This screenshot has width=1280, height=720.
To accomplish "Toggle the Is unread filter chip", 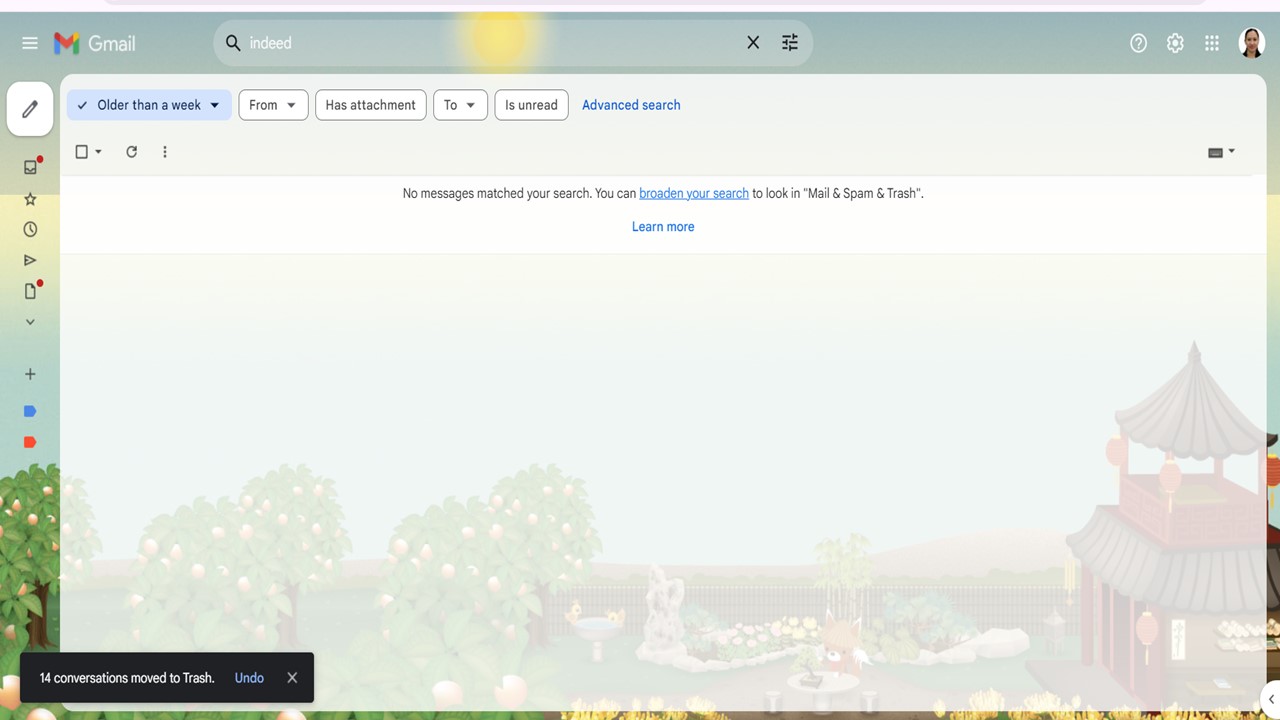I will coord(531,105).
